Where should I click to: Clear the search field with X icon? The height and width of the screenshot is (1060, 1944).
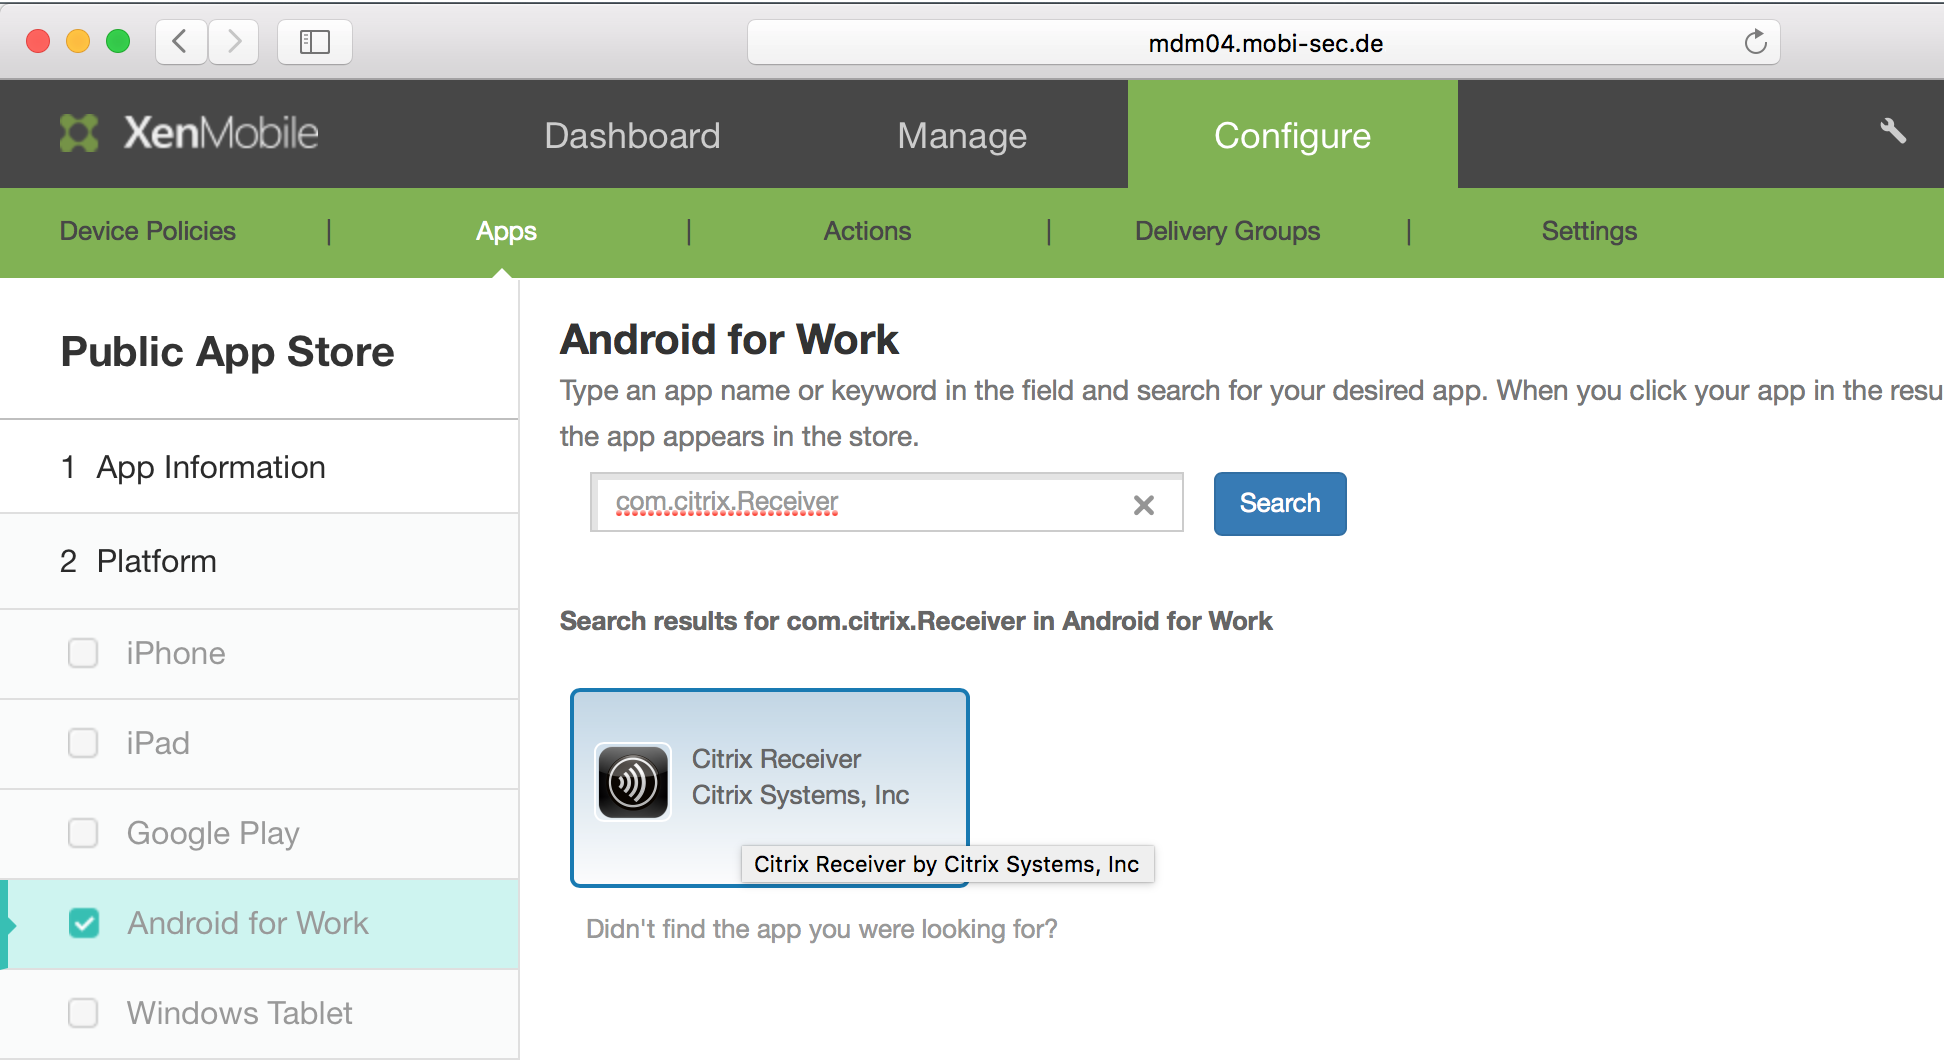(x=1144, y=505)
